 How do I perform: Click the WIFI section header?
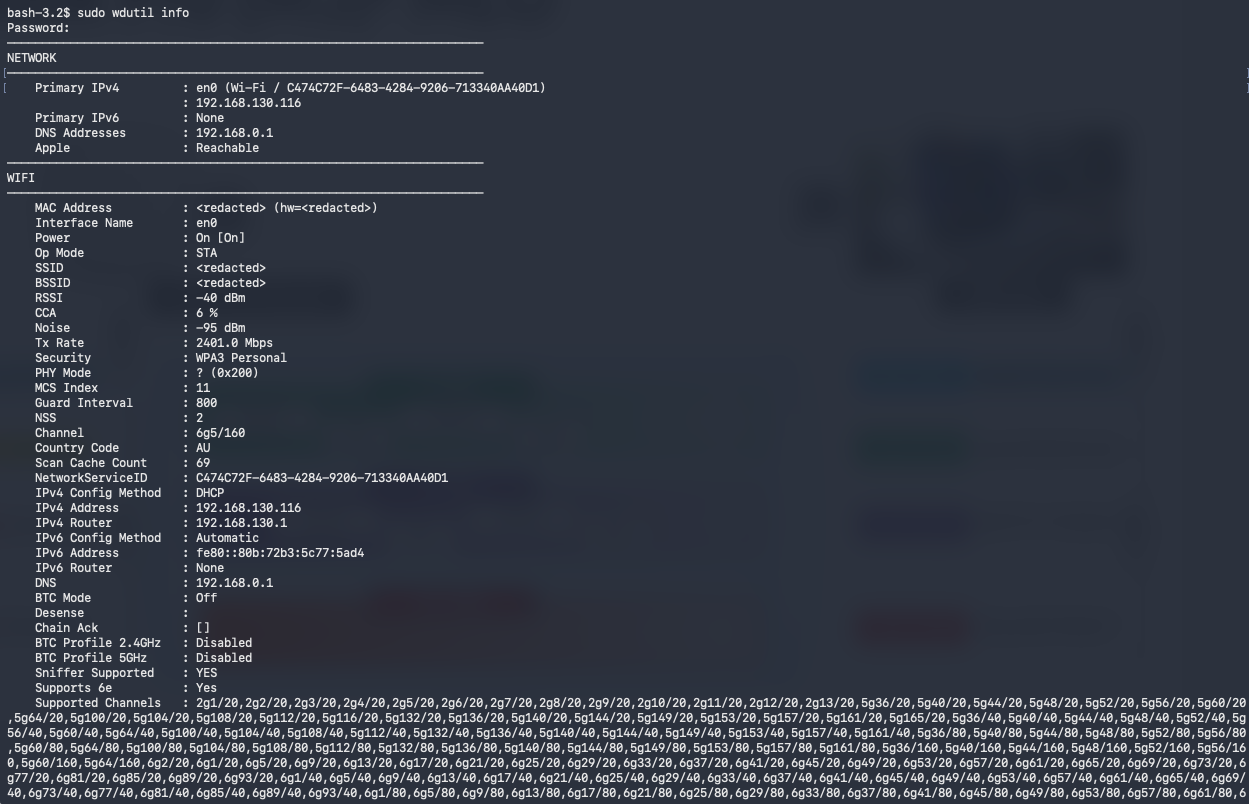coord(21,178)
